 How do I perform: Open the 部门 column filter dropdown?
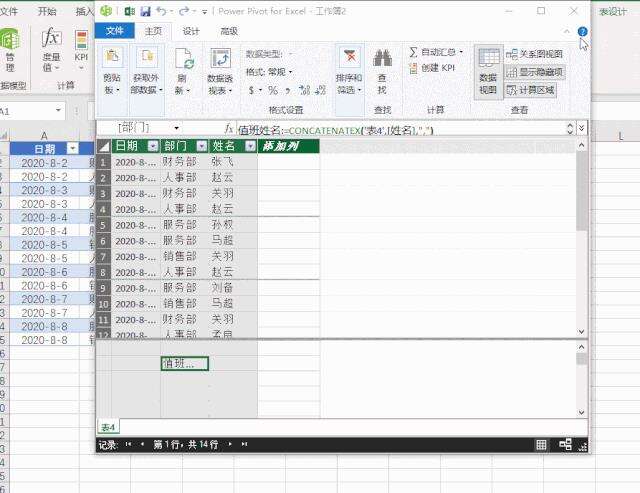click(x=201, y=146)
